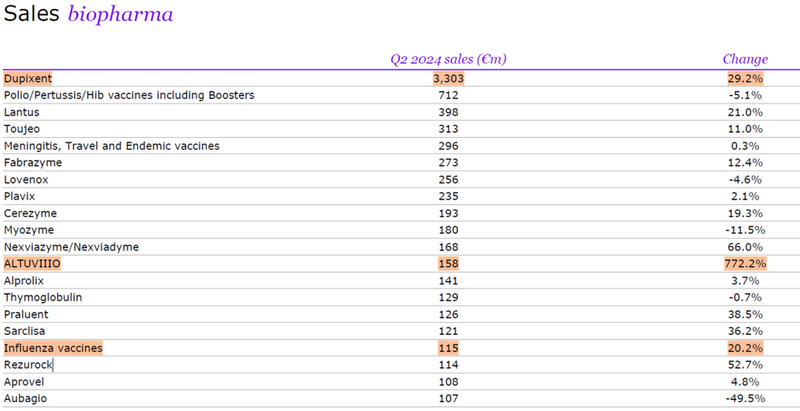
Task: Click the Fabrazyme 12.4% change value
Action: tap(746, 163)
